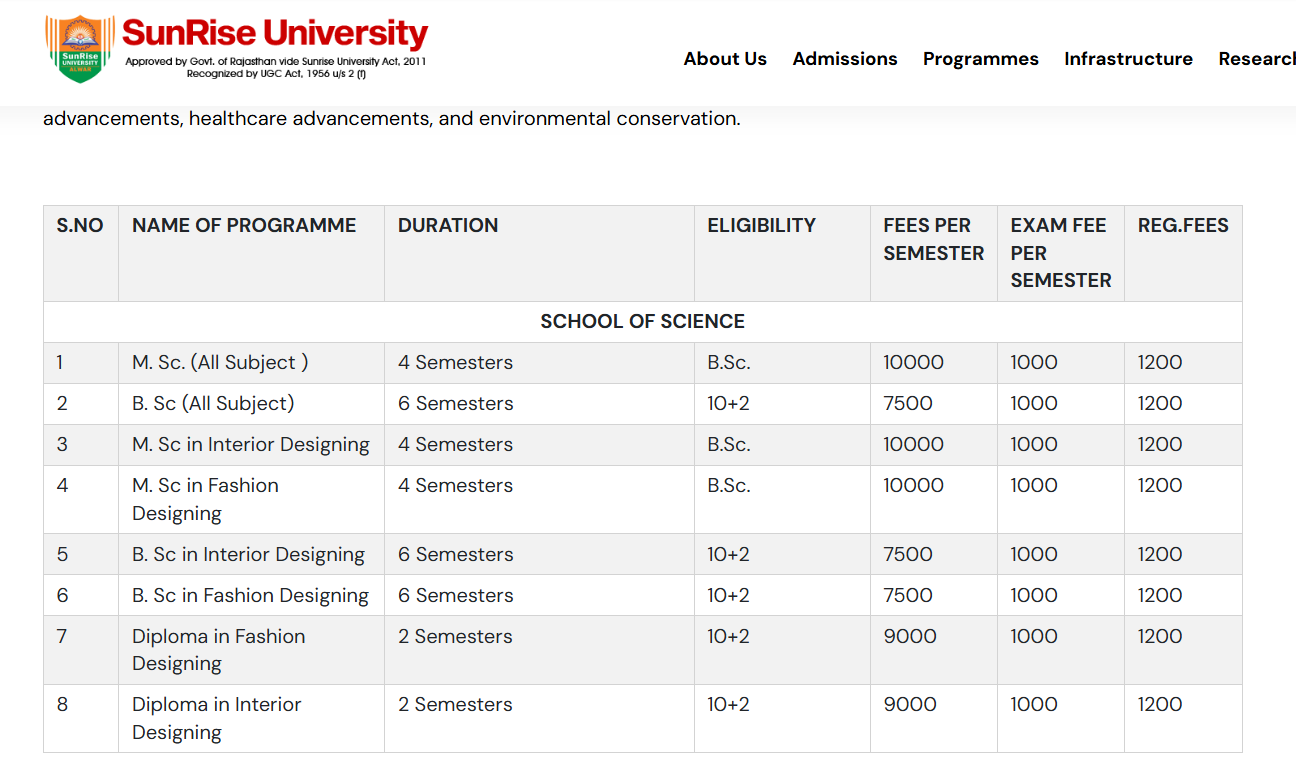Click the NAME OF PROGRAMME column header

tap(244, 226)
